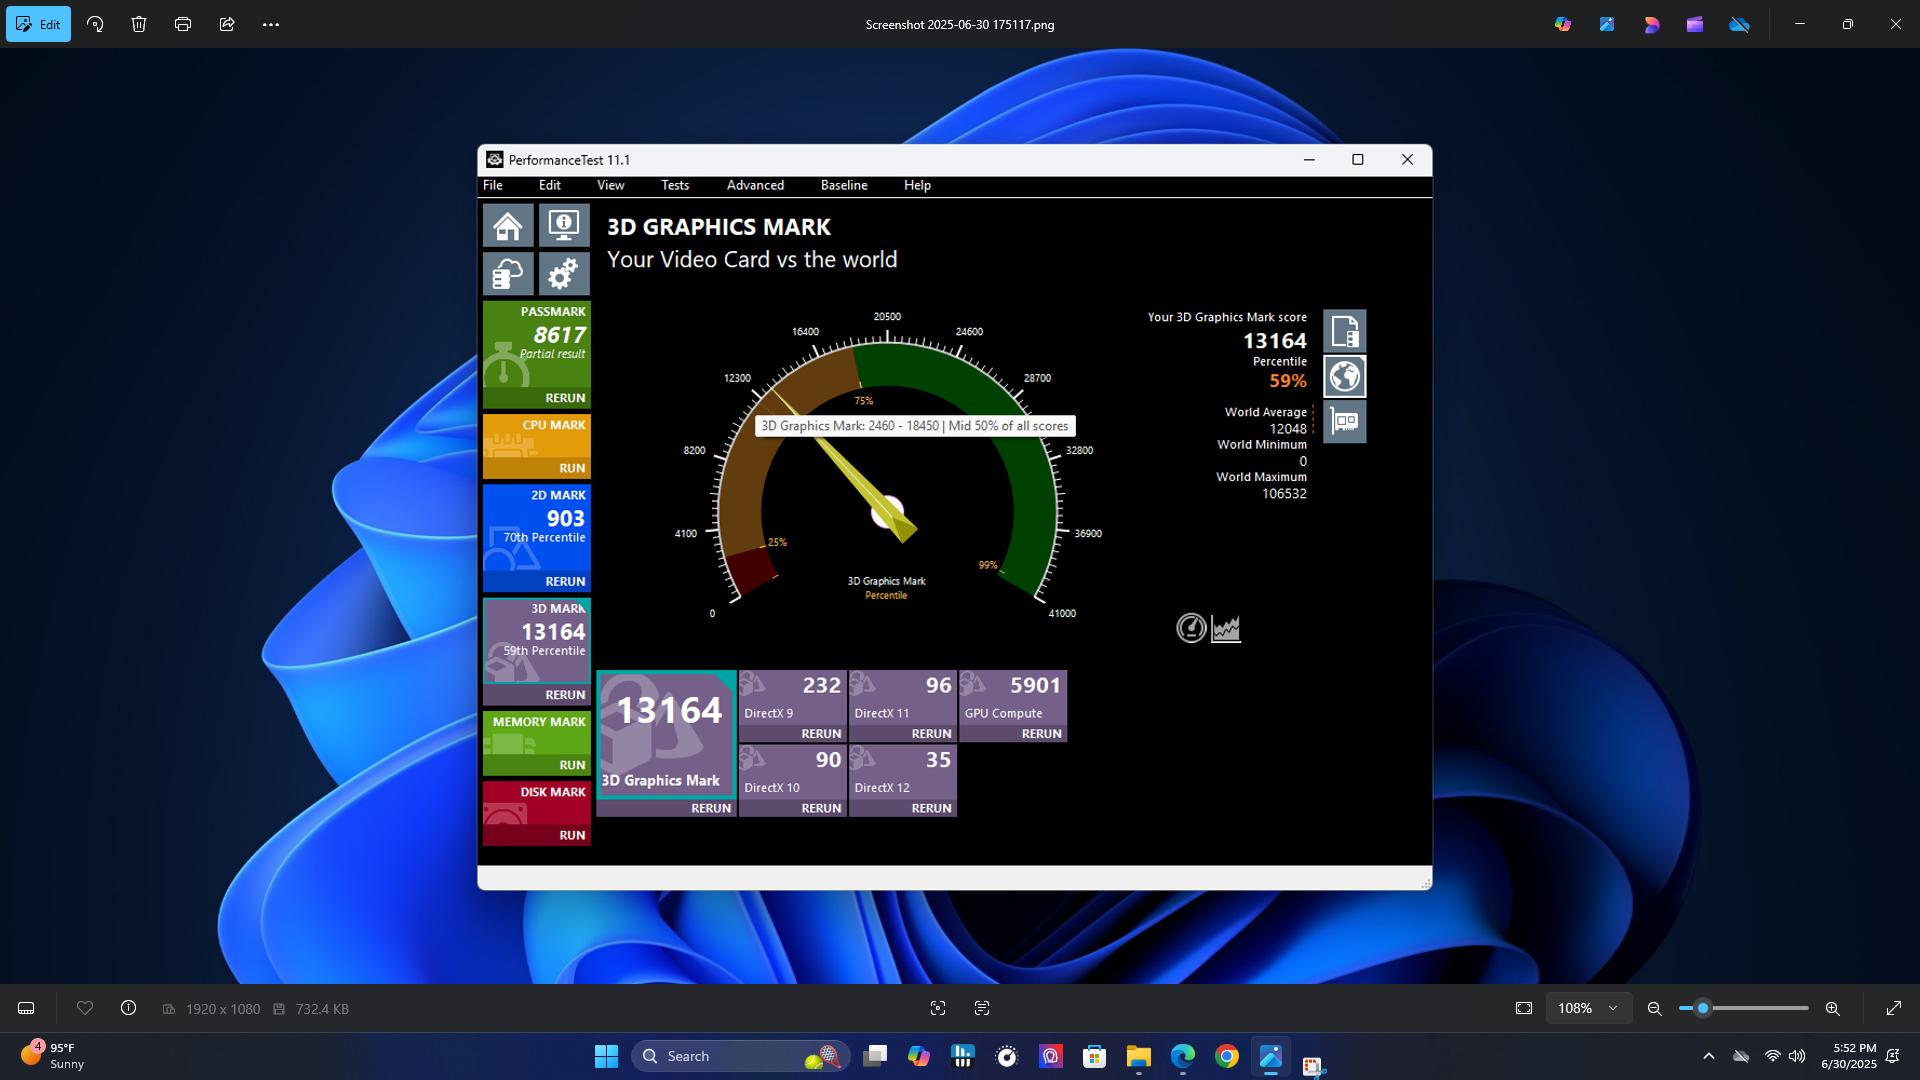The image size is (1920, 1080).
Task: Open the Advanced menu
Action: tap(755, 185)
